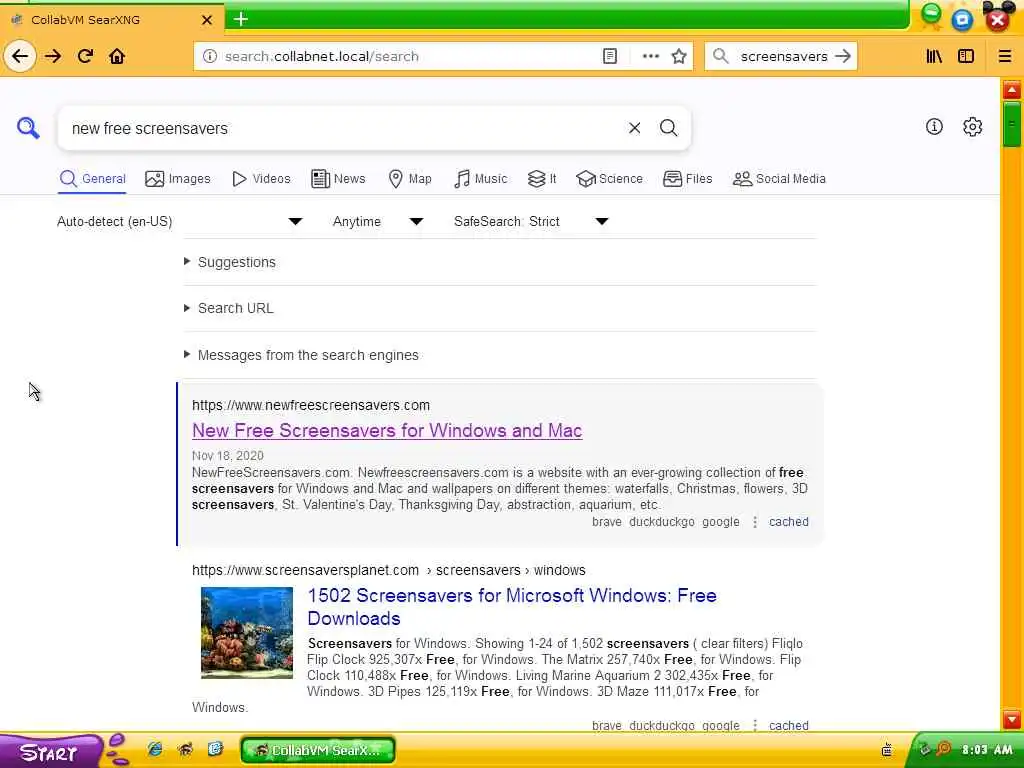The image size is (1024, 768).
Task: Close the CollabVM SearXNG tab
Action: tap(207, 20)
